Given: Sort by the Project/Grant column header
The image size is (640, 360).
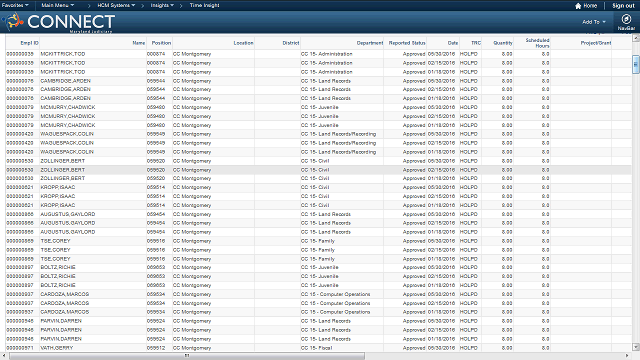Looking at the screenshot, I should pos(596,43).
